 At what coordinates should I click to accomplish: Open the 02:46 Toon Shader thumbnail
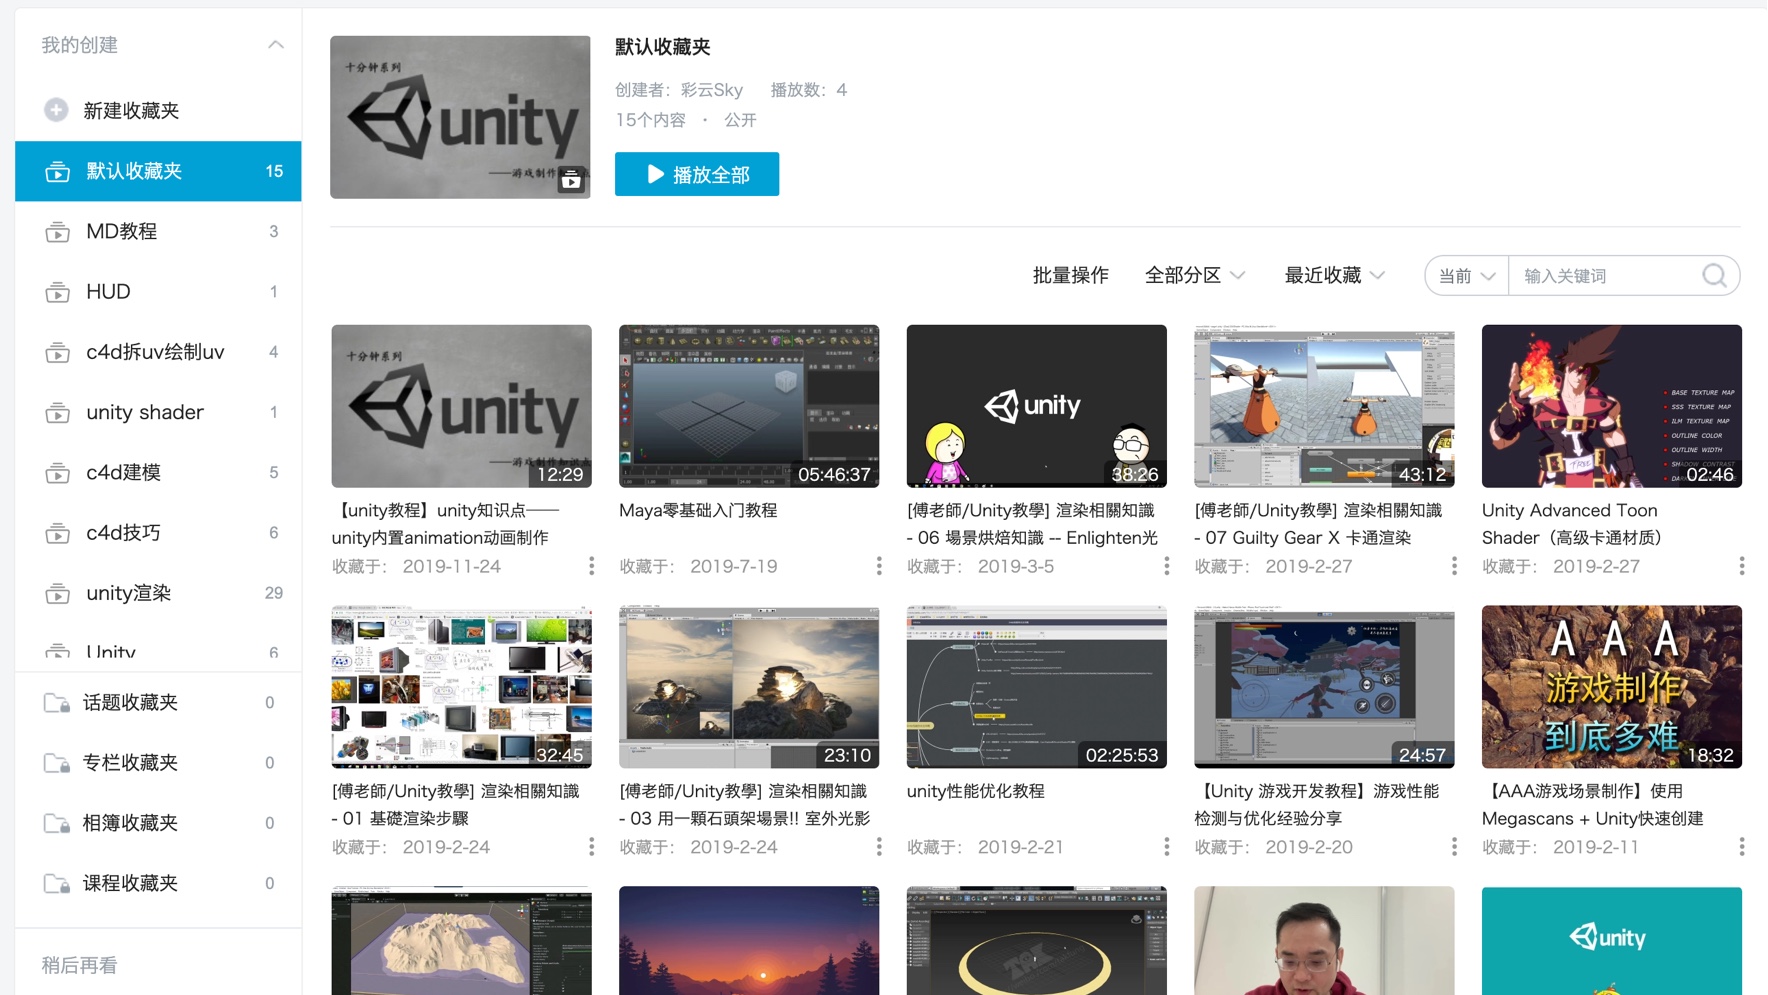pyautogui.click(x=1612, y=406)
